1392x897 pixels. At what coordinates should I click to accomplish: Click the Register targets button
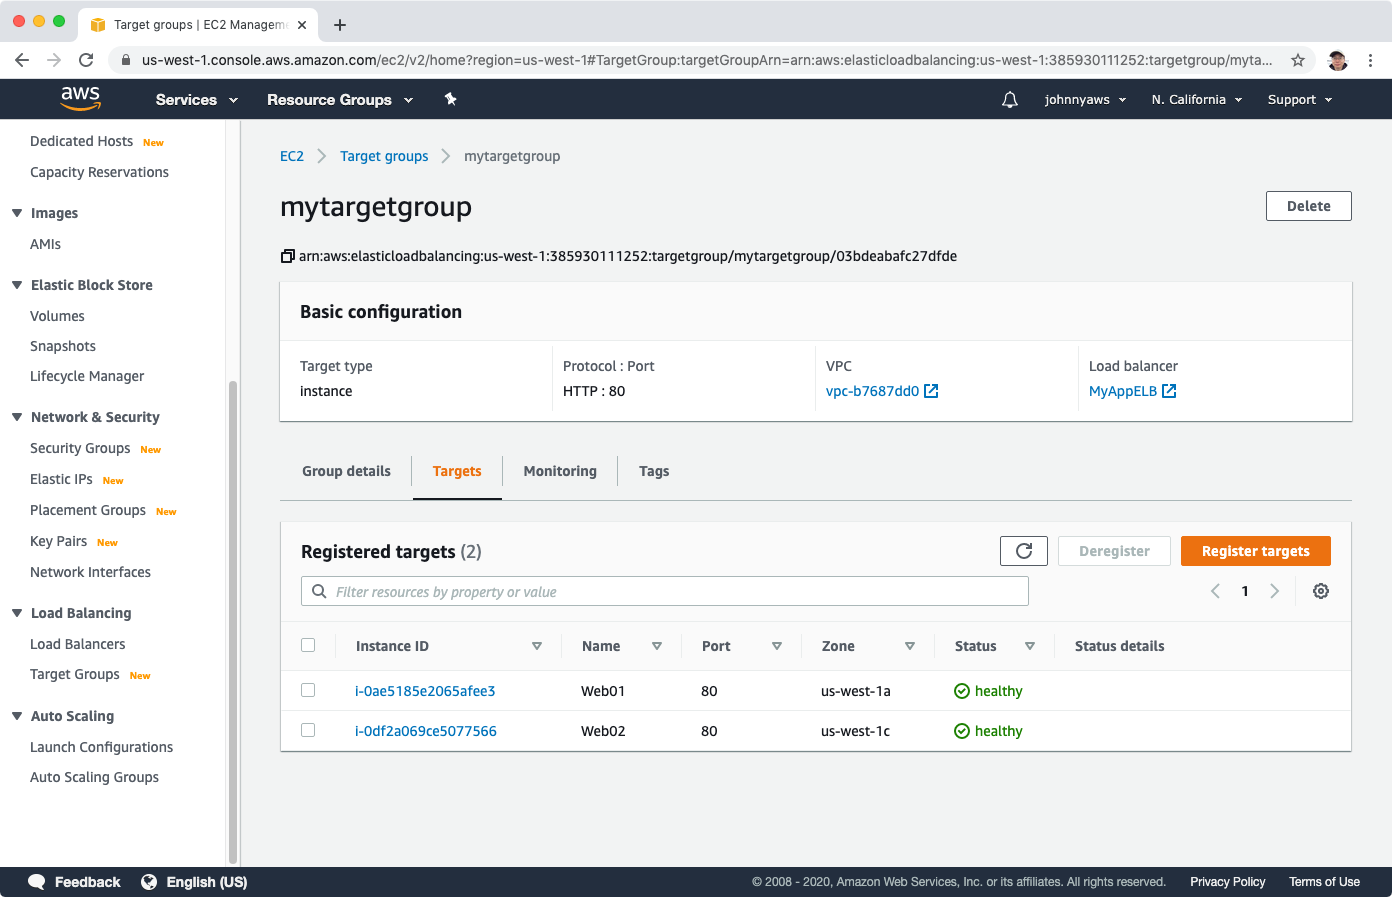coord(1256,551)
